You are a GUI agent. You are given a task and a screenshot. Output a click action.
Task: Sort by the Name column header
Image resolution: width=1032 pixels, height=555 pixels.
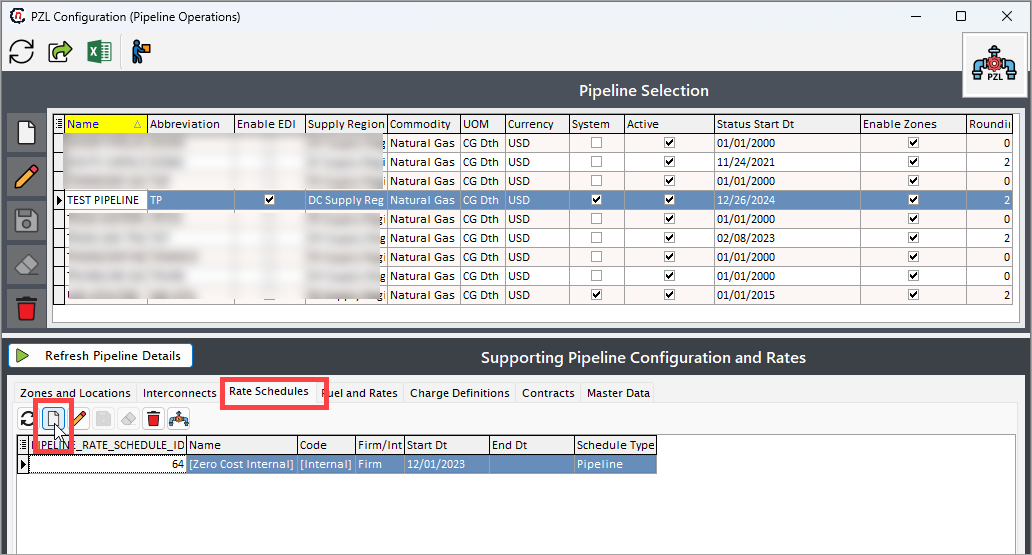(105, 124)
